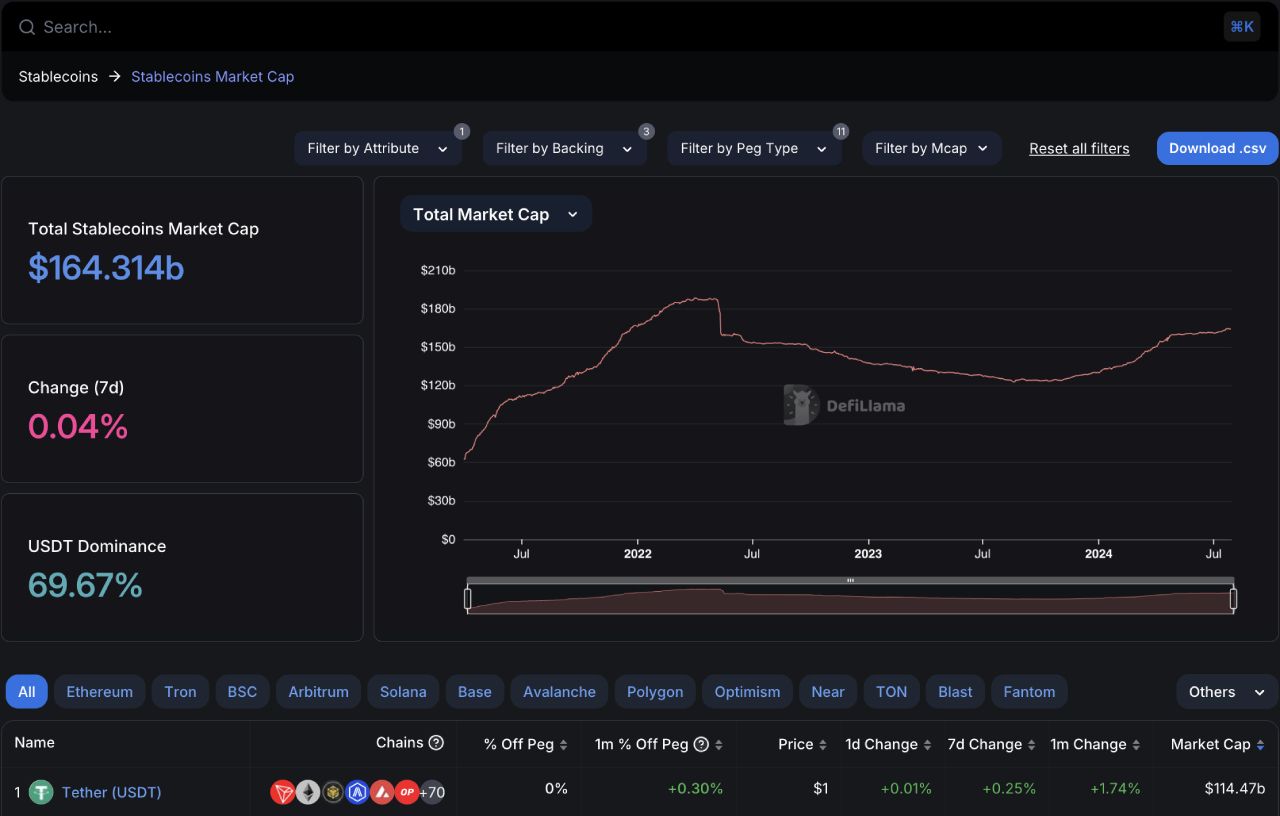The width and height of the screenshot is (1280, 816).
Task: Sort by the 1m % Off Peg arrows
Action: point(719,745)
